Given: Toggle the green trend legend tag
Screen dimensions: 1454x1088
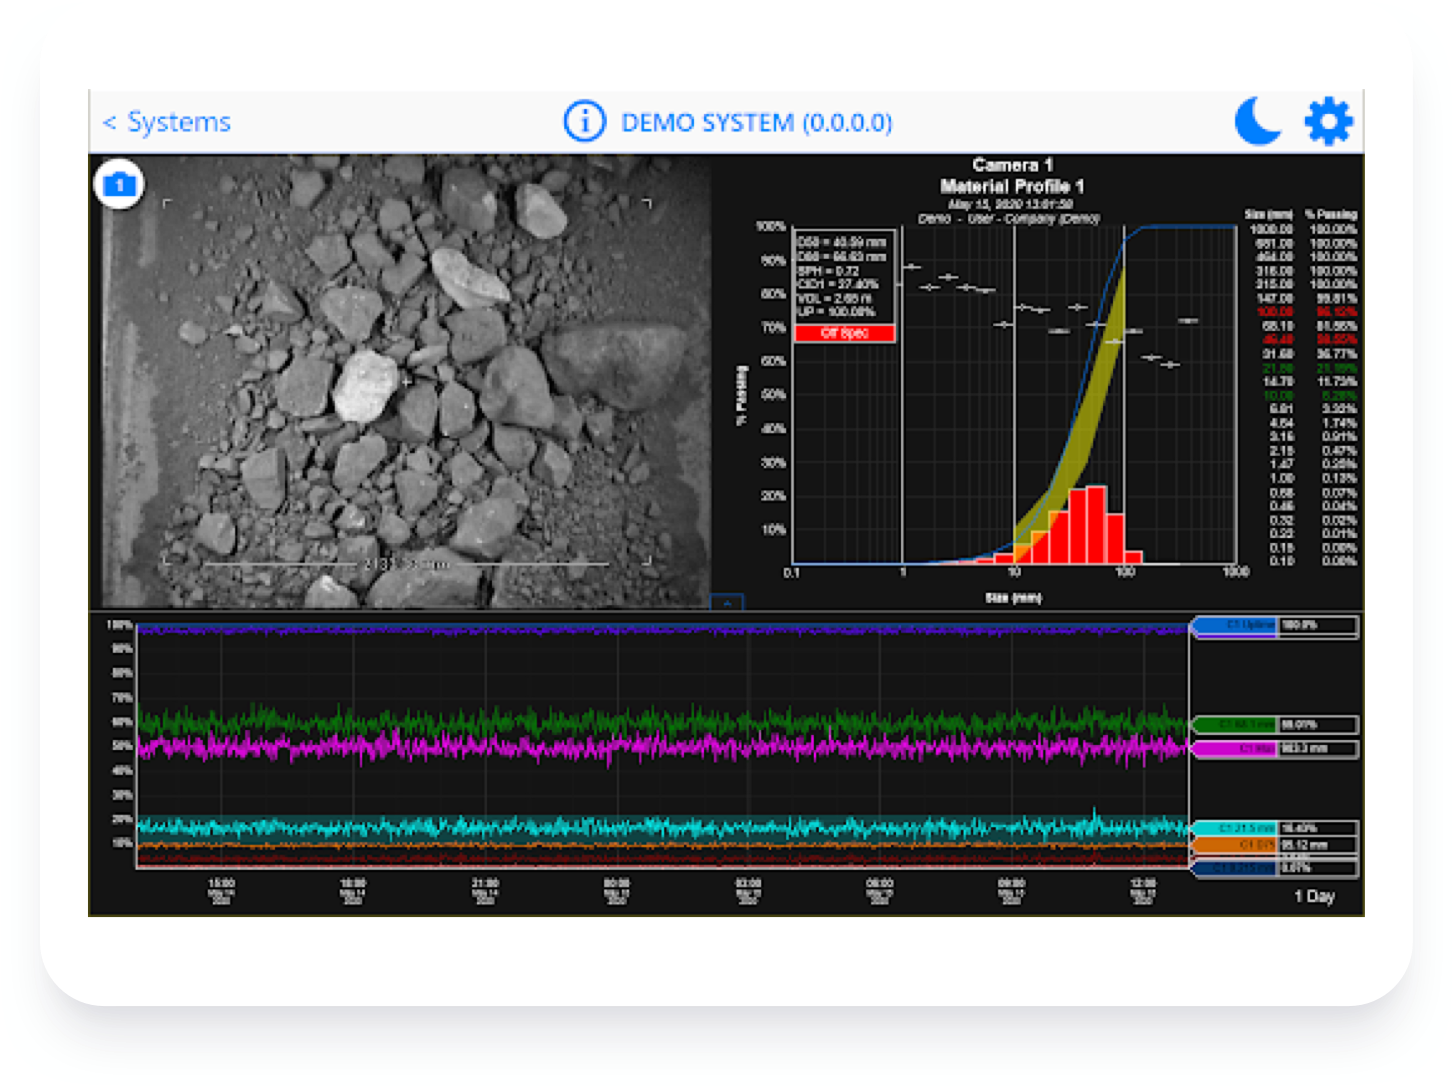Looking at the screenshot, I should click(1236, 725).
